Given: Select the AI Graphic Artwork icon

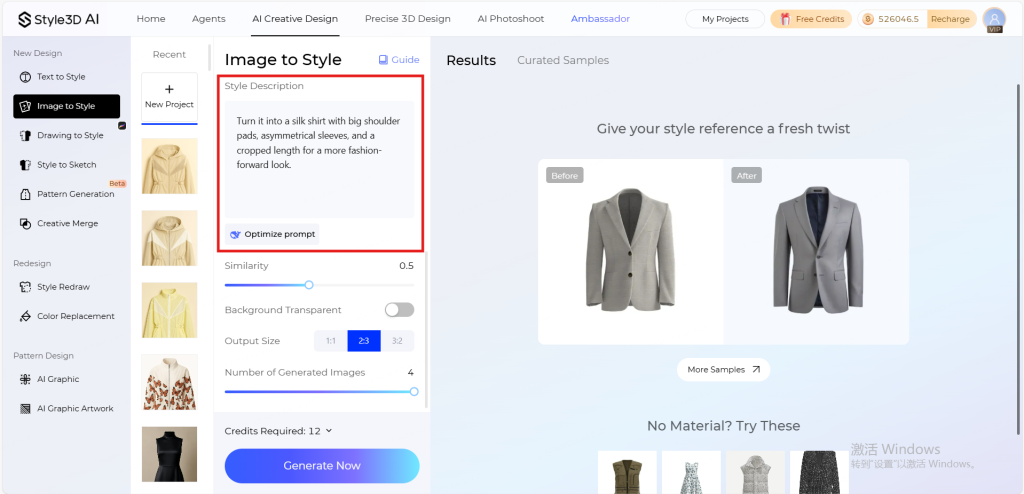Looking at the screenshot, I should coord(25,409).
